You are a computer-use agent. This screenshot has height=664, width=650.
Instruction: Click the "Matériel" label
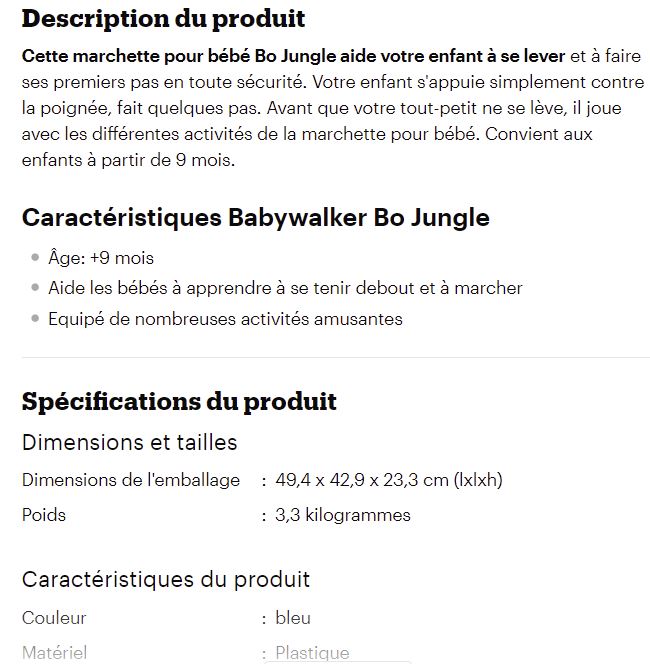(54, 653)
